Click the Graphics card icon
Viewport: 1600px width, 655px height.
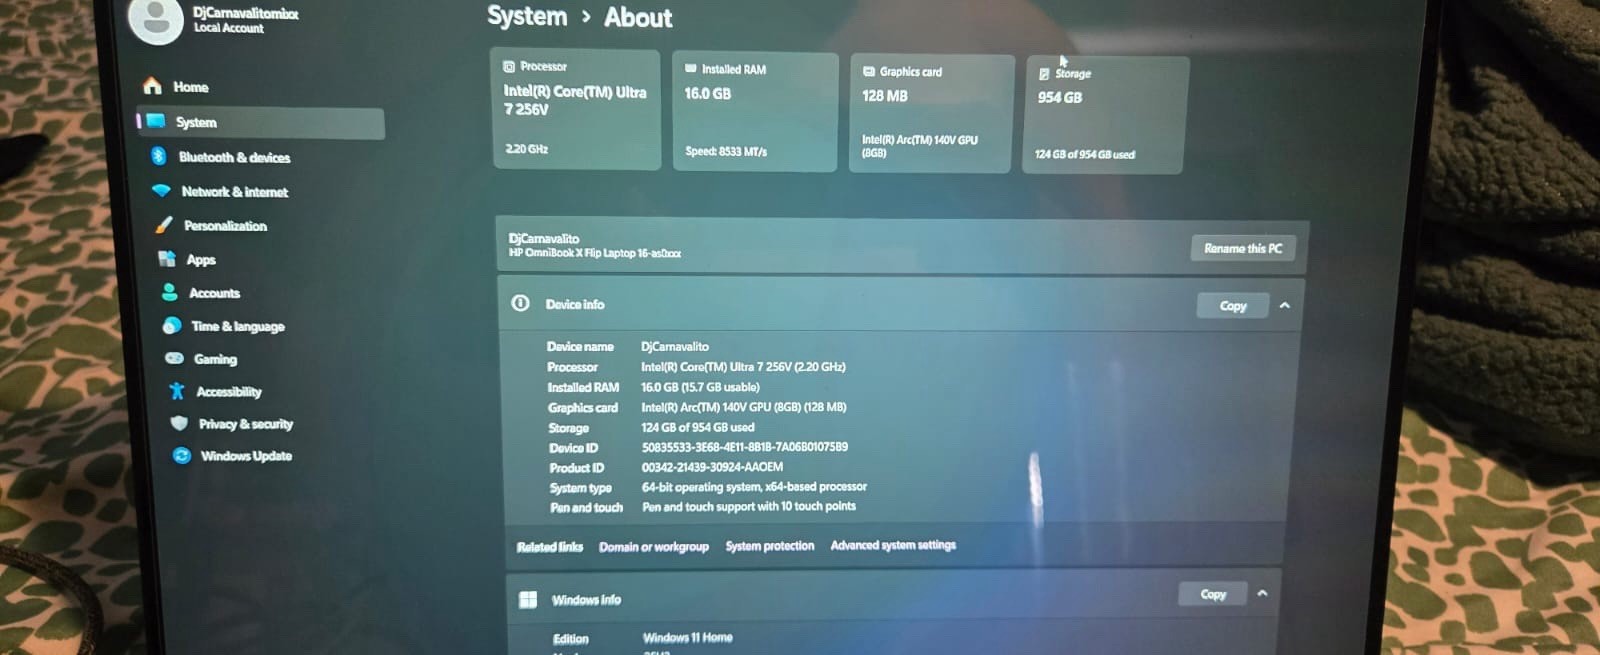869,71
